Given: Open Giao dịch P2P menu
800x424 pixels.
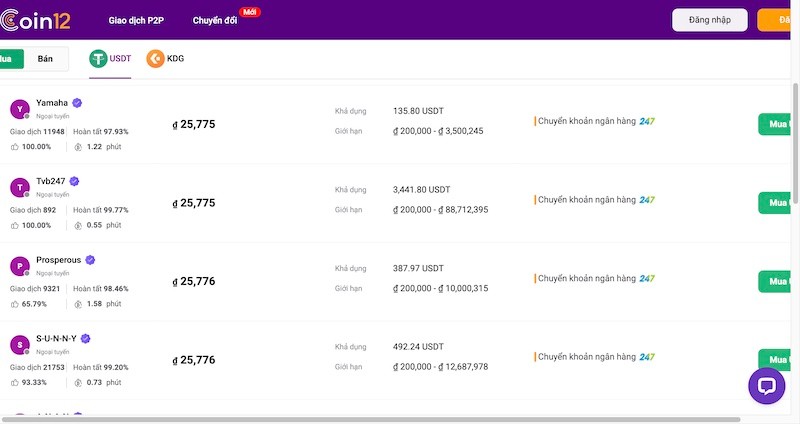Looking at the screenshot, I should point(136,20).
